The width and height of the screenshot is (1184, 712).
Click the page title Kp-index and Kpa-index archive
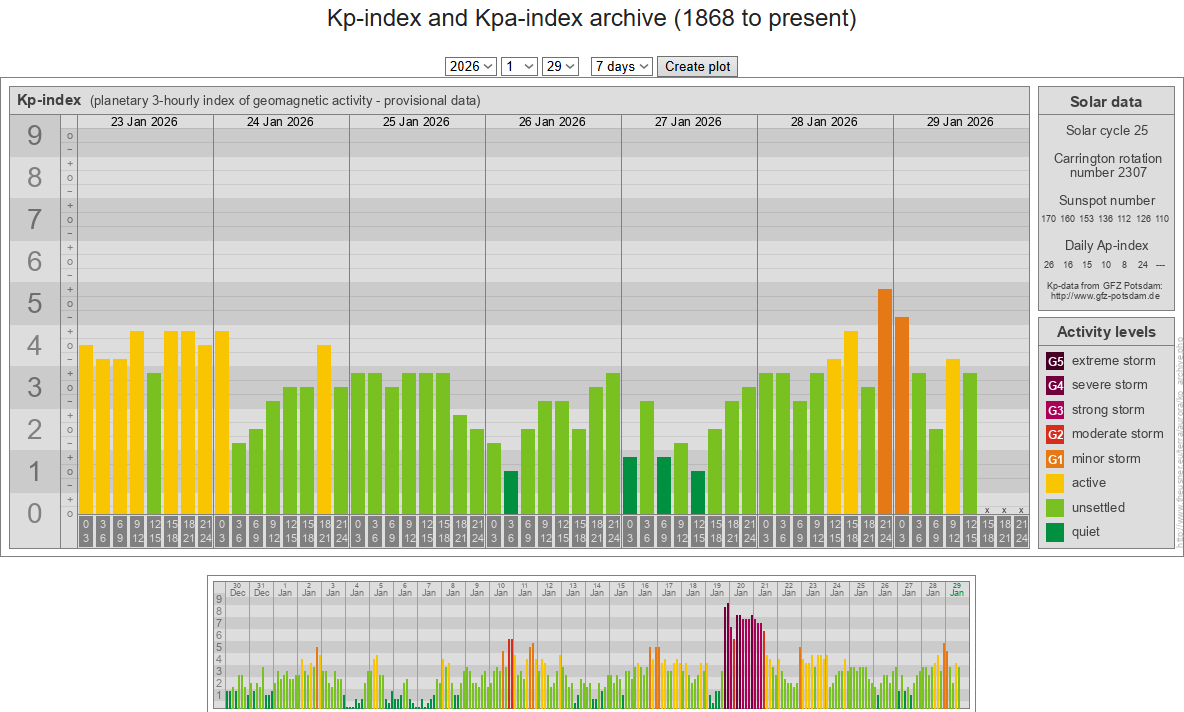pyautogui.click(x=591, y=18)
